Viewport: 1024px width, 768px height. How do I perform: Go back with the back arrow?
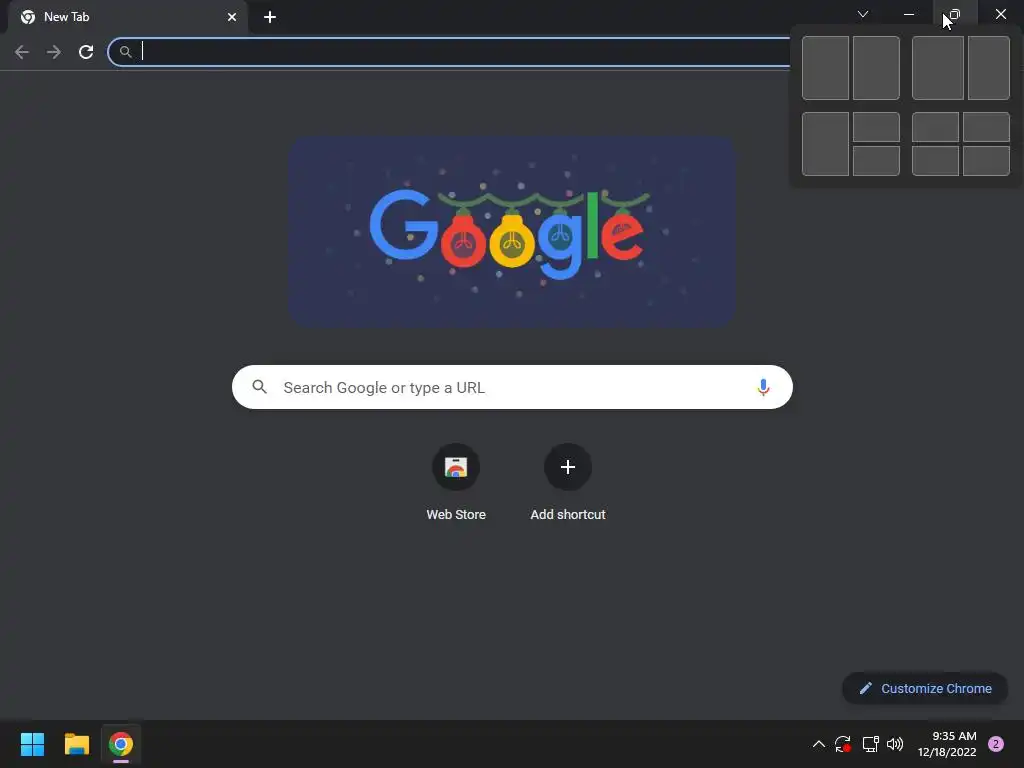tap(22, 52)
